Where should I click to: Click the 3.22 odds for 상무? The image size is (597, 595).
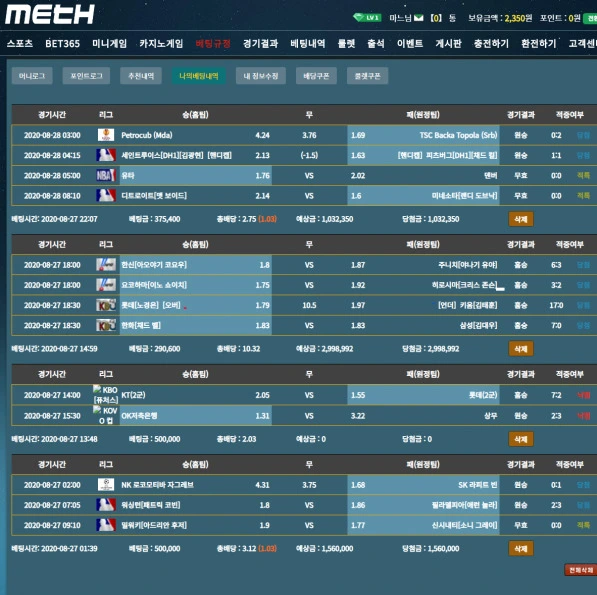click(358, 415)
